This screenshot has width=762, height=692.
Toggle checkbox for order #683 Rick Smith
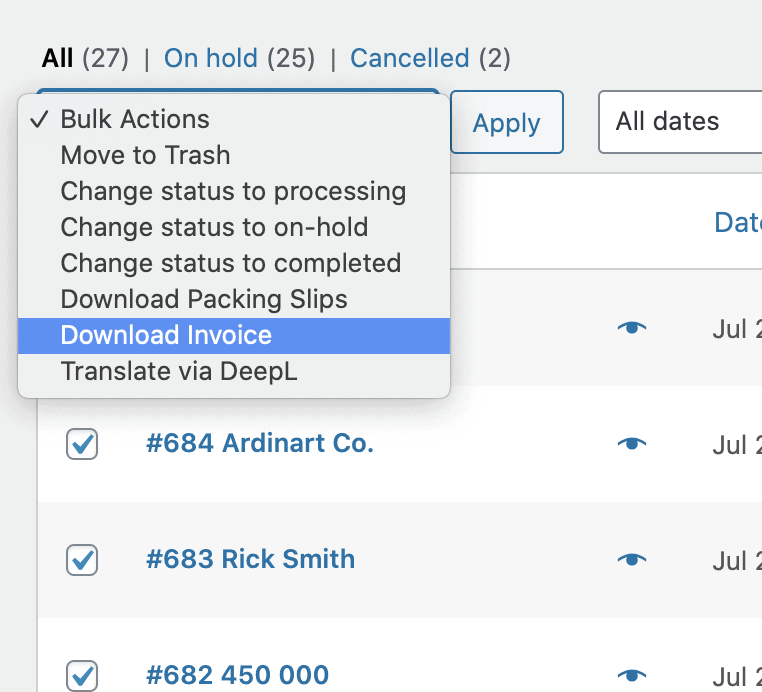[x=82, y=559]
